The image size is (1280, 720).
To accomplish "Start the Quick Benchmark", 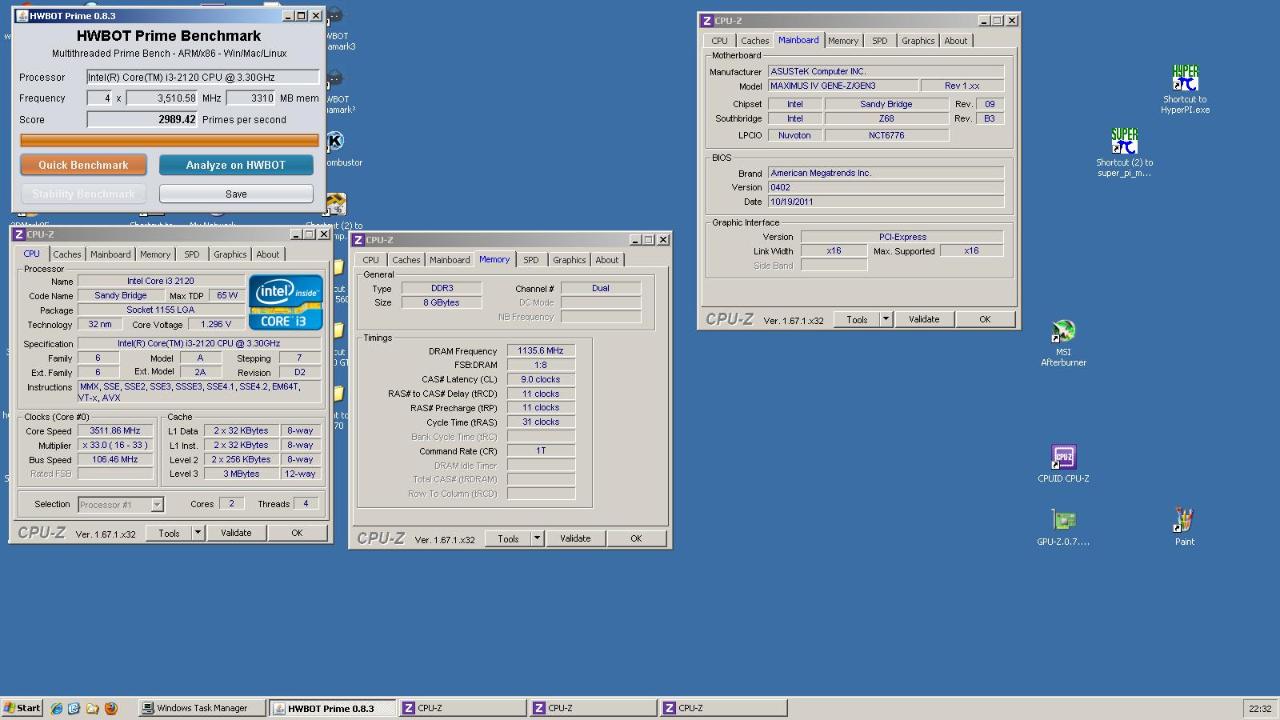I will 83,165.
